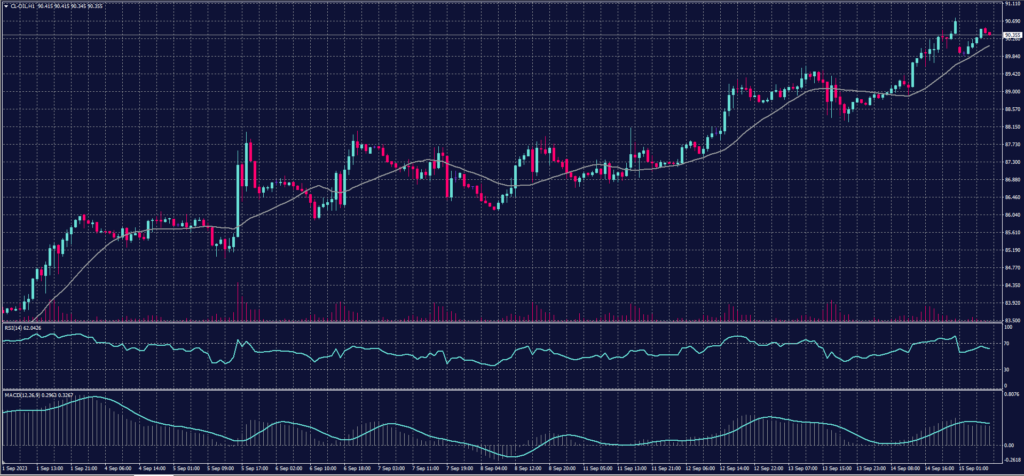The image size is (1024, 476).
Task: Click the 1 Sep 2023 date label
Action: [x=17, y=468]
